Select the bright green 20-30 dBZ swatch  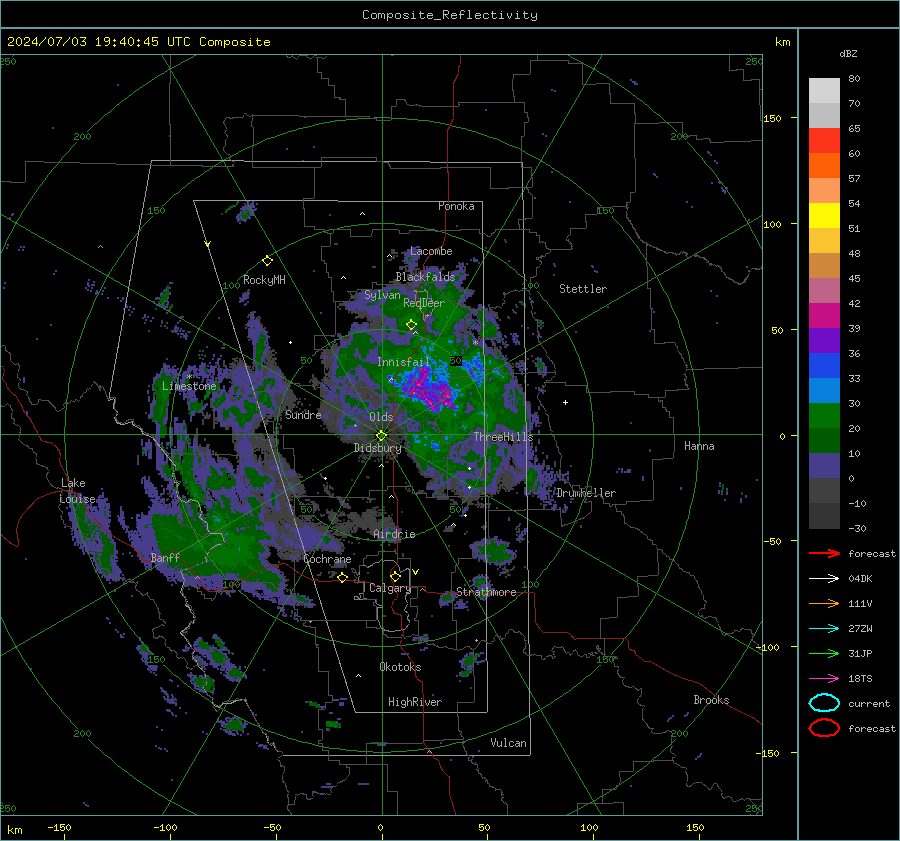(x=824, y=416)
